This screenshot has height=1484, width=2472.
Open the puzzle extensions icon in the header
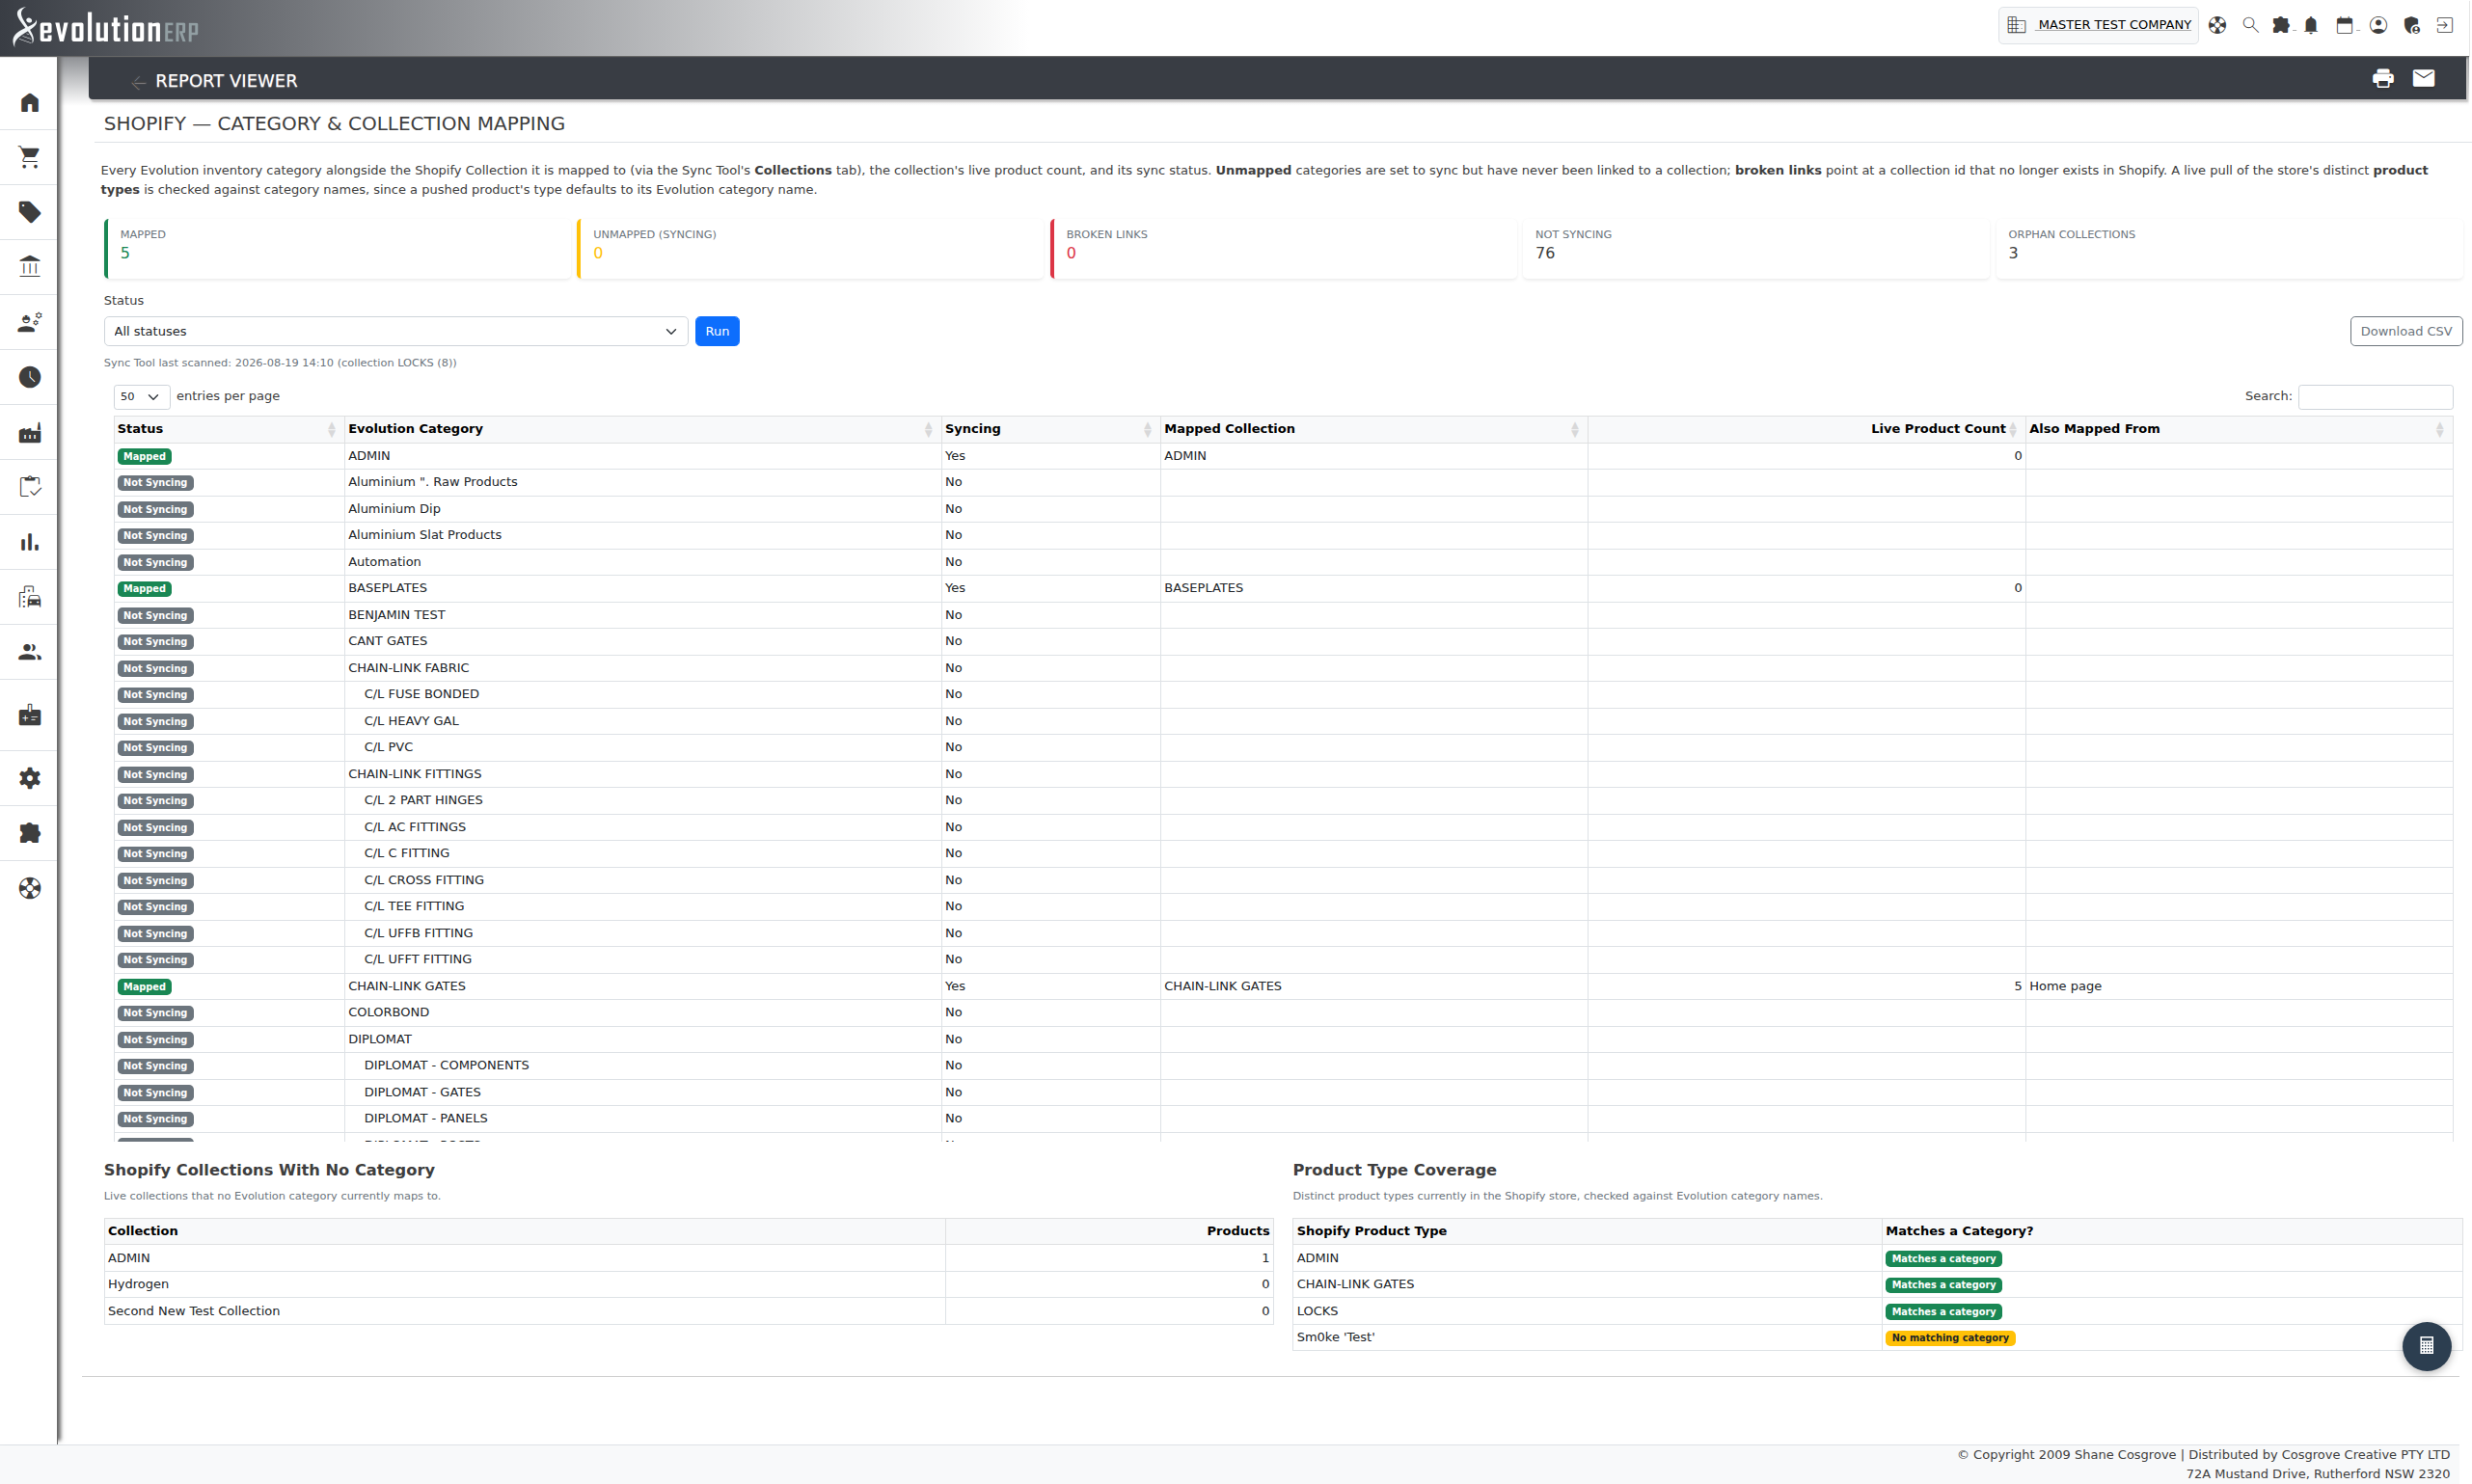tap(2281, 25)
